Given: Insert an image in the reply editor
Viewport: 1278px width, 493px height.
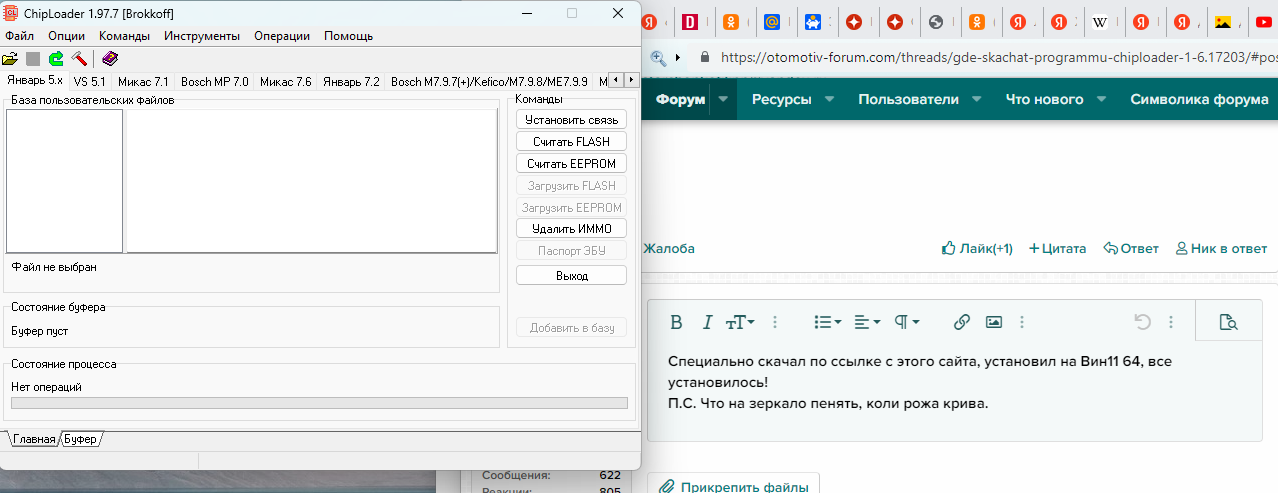Looking at the screenshot, I should click(993, 322).
